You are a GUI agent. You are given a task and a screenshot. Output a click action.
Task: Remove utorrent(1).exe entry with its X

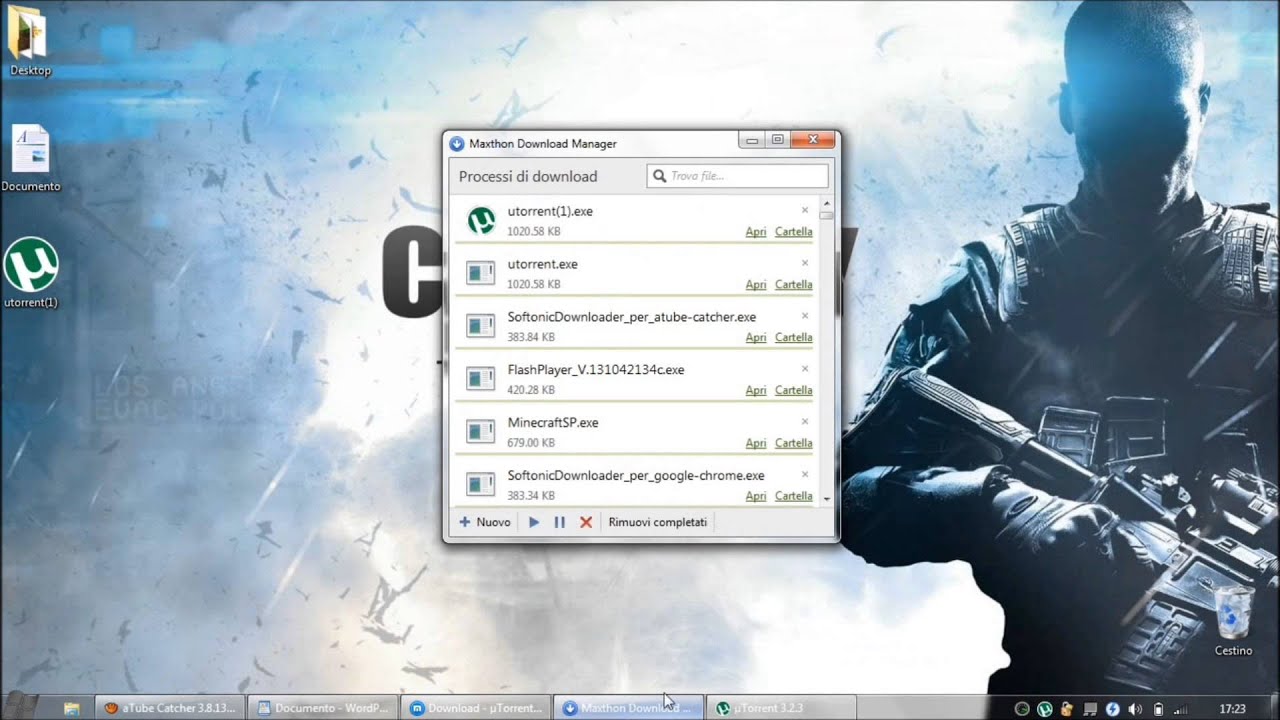click(805, 210)
